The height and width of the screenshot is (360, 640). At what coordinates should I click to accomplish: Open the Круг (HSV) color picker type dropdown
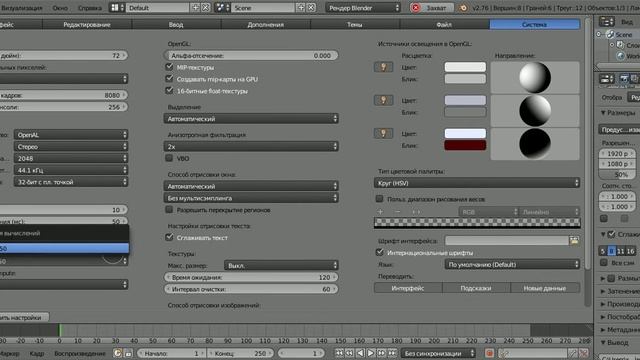click(477, 183)
